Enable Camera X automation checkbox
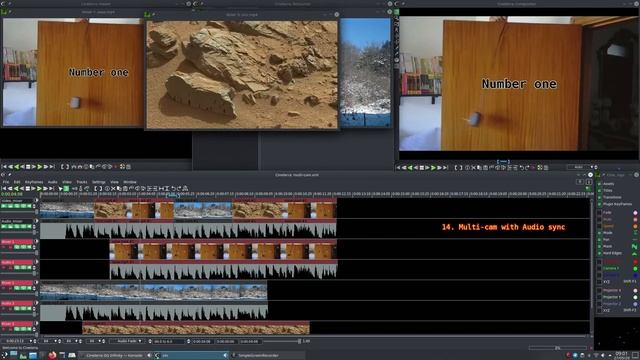 coord(600,262)
